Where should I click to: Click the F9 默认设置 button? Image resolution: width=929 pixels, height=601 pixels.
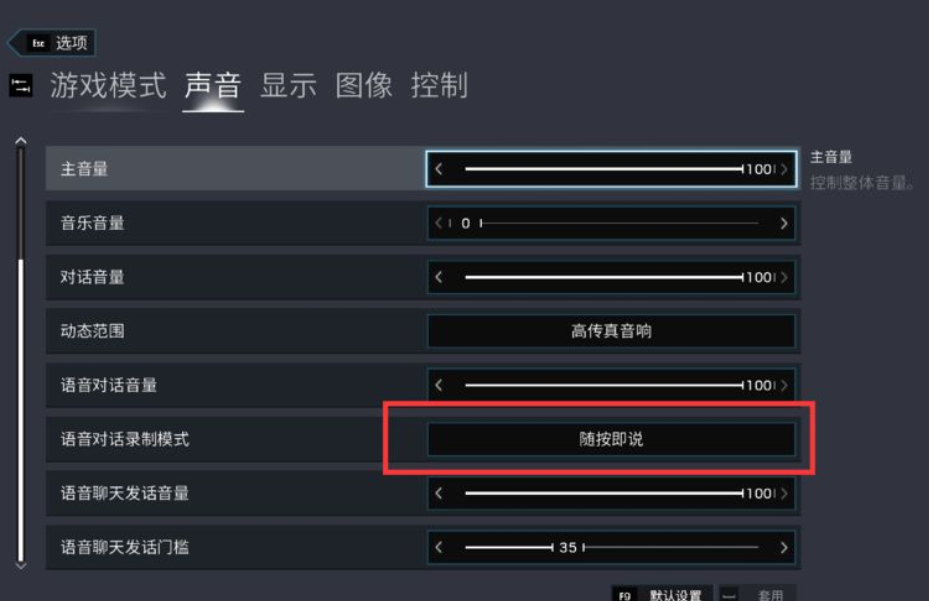(661, 594)
